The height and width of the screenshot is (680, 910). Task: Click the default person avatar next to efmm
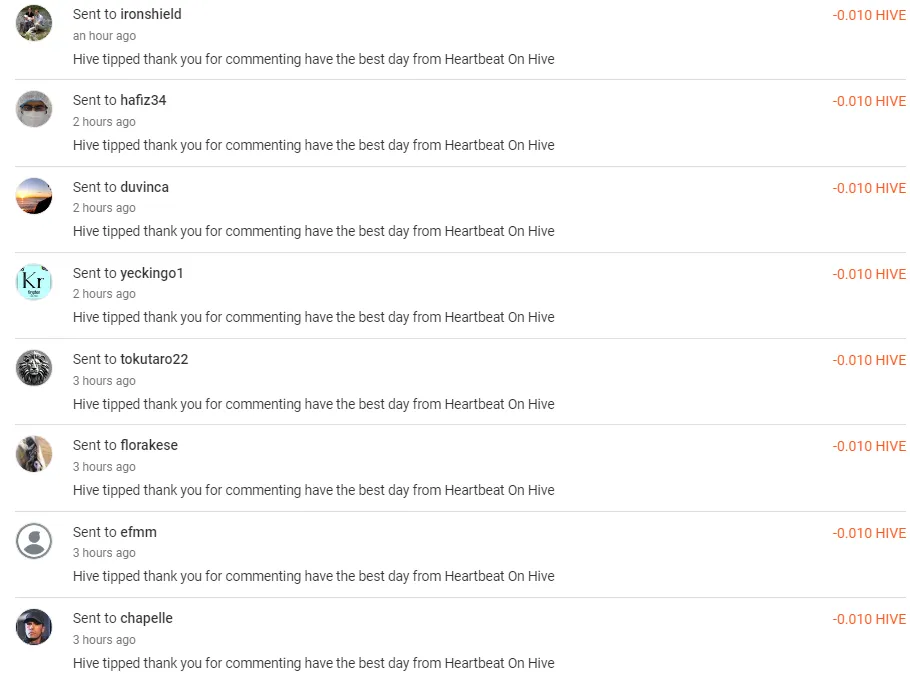(34, 541)
